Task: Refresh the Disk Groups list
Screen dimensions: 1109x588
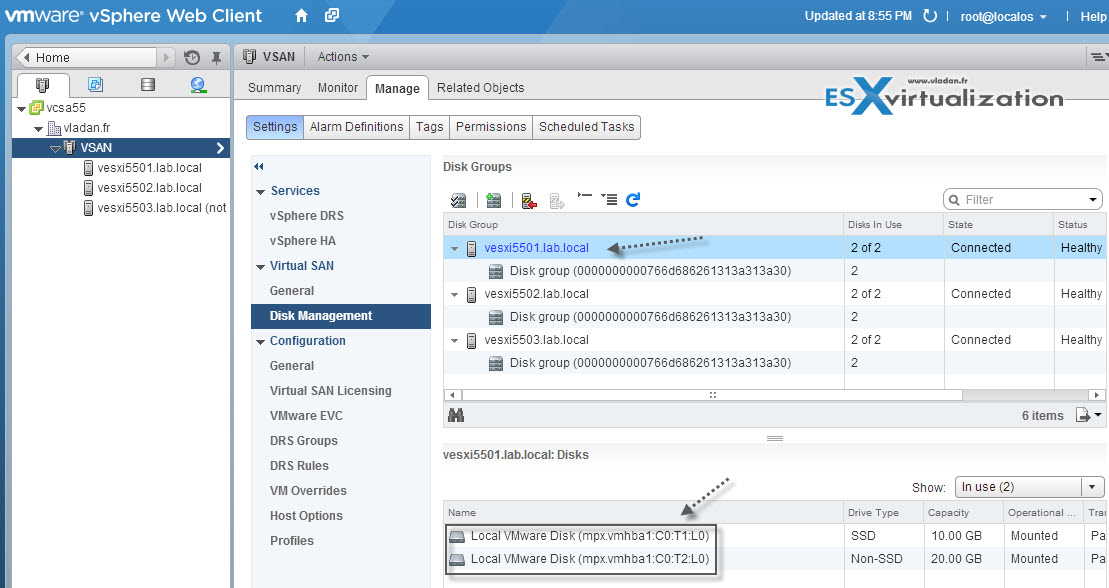Action: click(633, 200)
